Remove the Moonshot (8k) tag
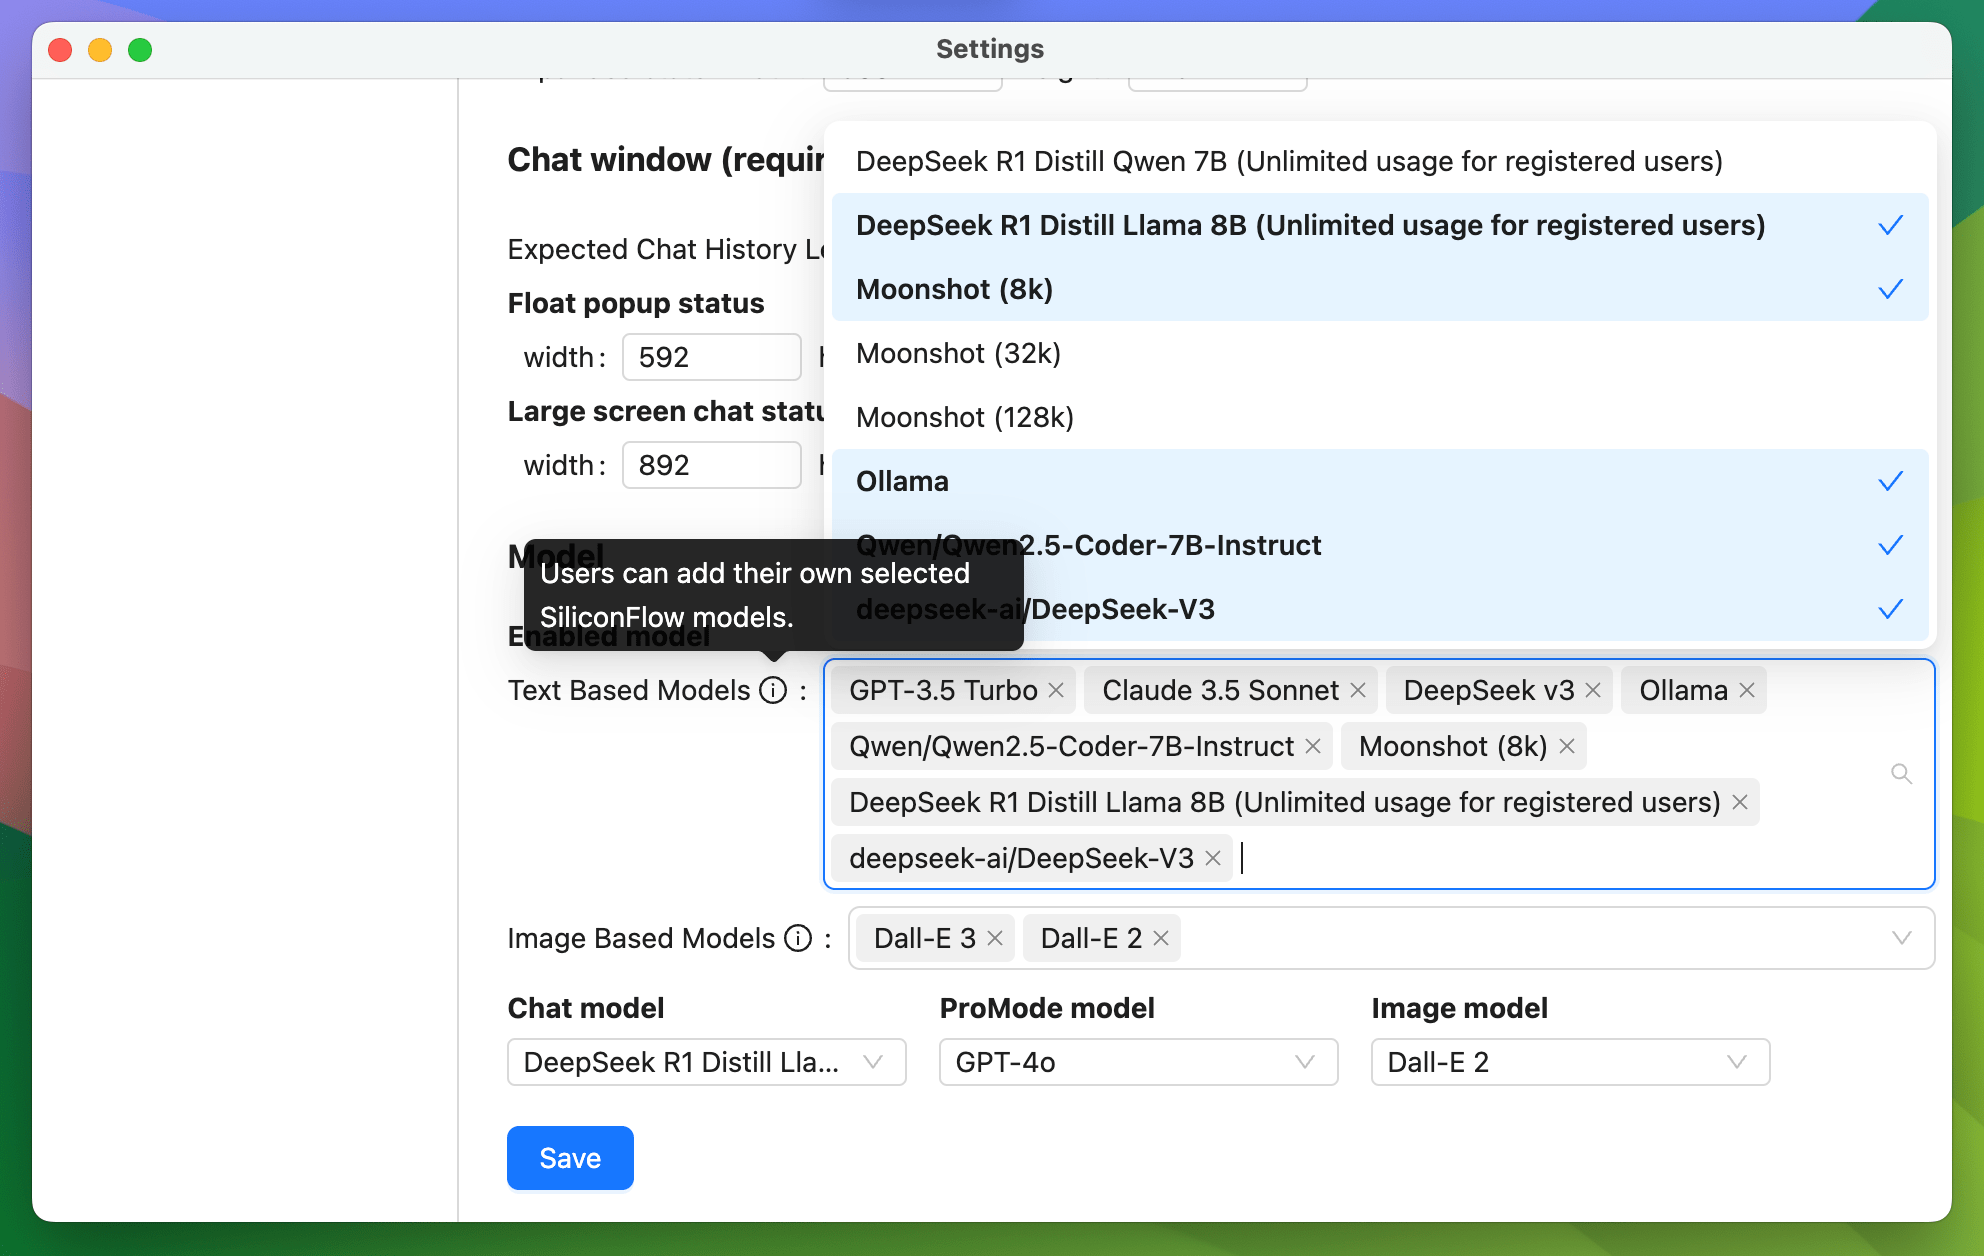The height and width of the screenshot is (1256, 1984). coord(1567,746)
